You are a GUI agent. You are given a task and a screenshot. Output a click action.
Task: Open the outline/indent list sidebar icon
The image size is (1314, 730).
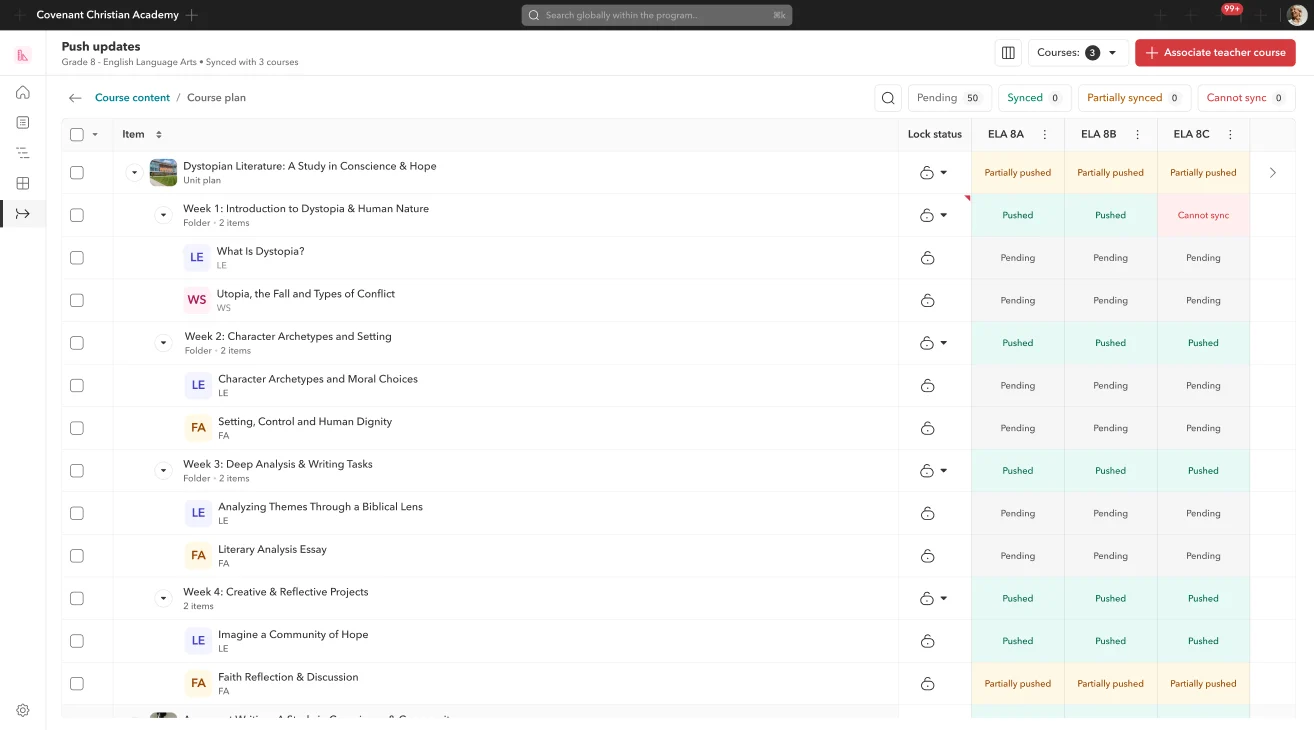pyautogui.click(x=23, y=153)
